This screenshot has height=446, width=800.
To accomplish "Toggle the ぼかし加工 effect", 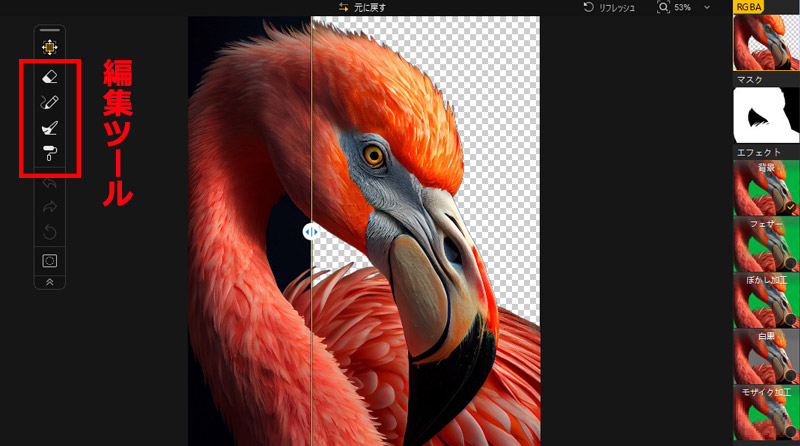I will coord(765,299).
